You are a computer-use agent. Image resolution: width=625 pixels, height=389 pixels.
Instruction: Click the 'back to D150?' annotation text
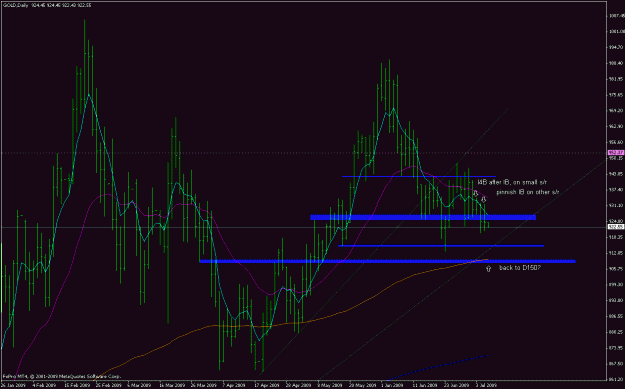click(520, 268)
